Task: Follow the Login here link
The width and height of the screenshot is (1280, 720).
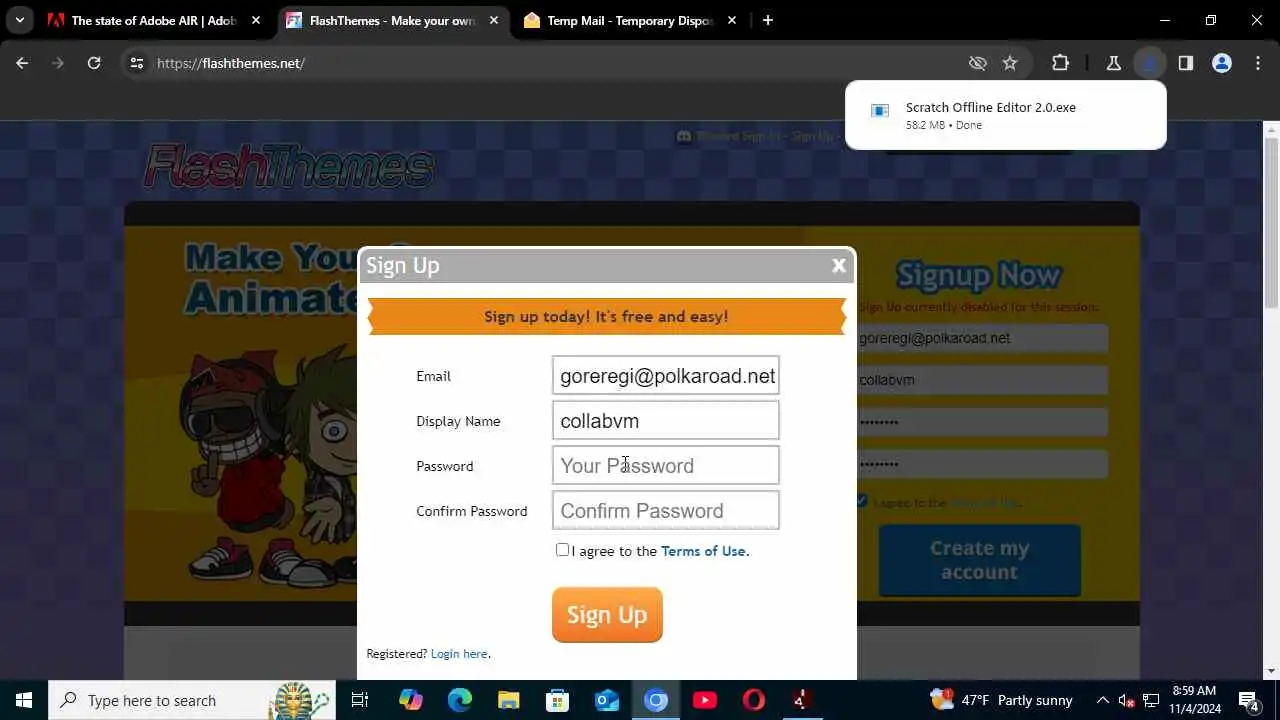Action: point(459,654)
